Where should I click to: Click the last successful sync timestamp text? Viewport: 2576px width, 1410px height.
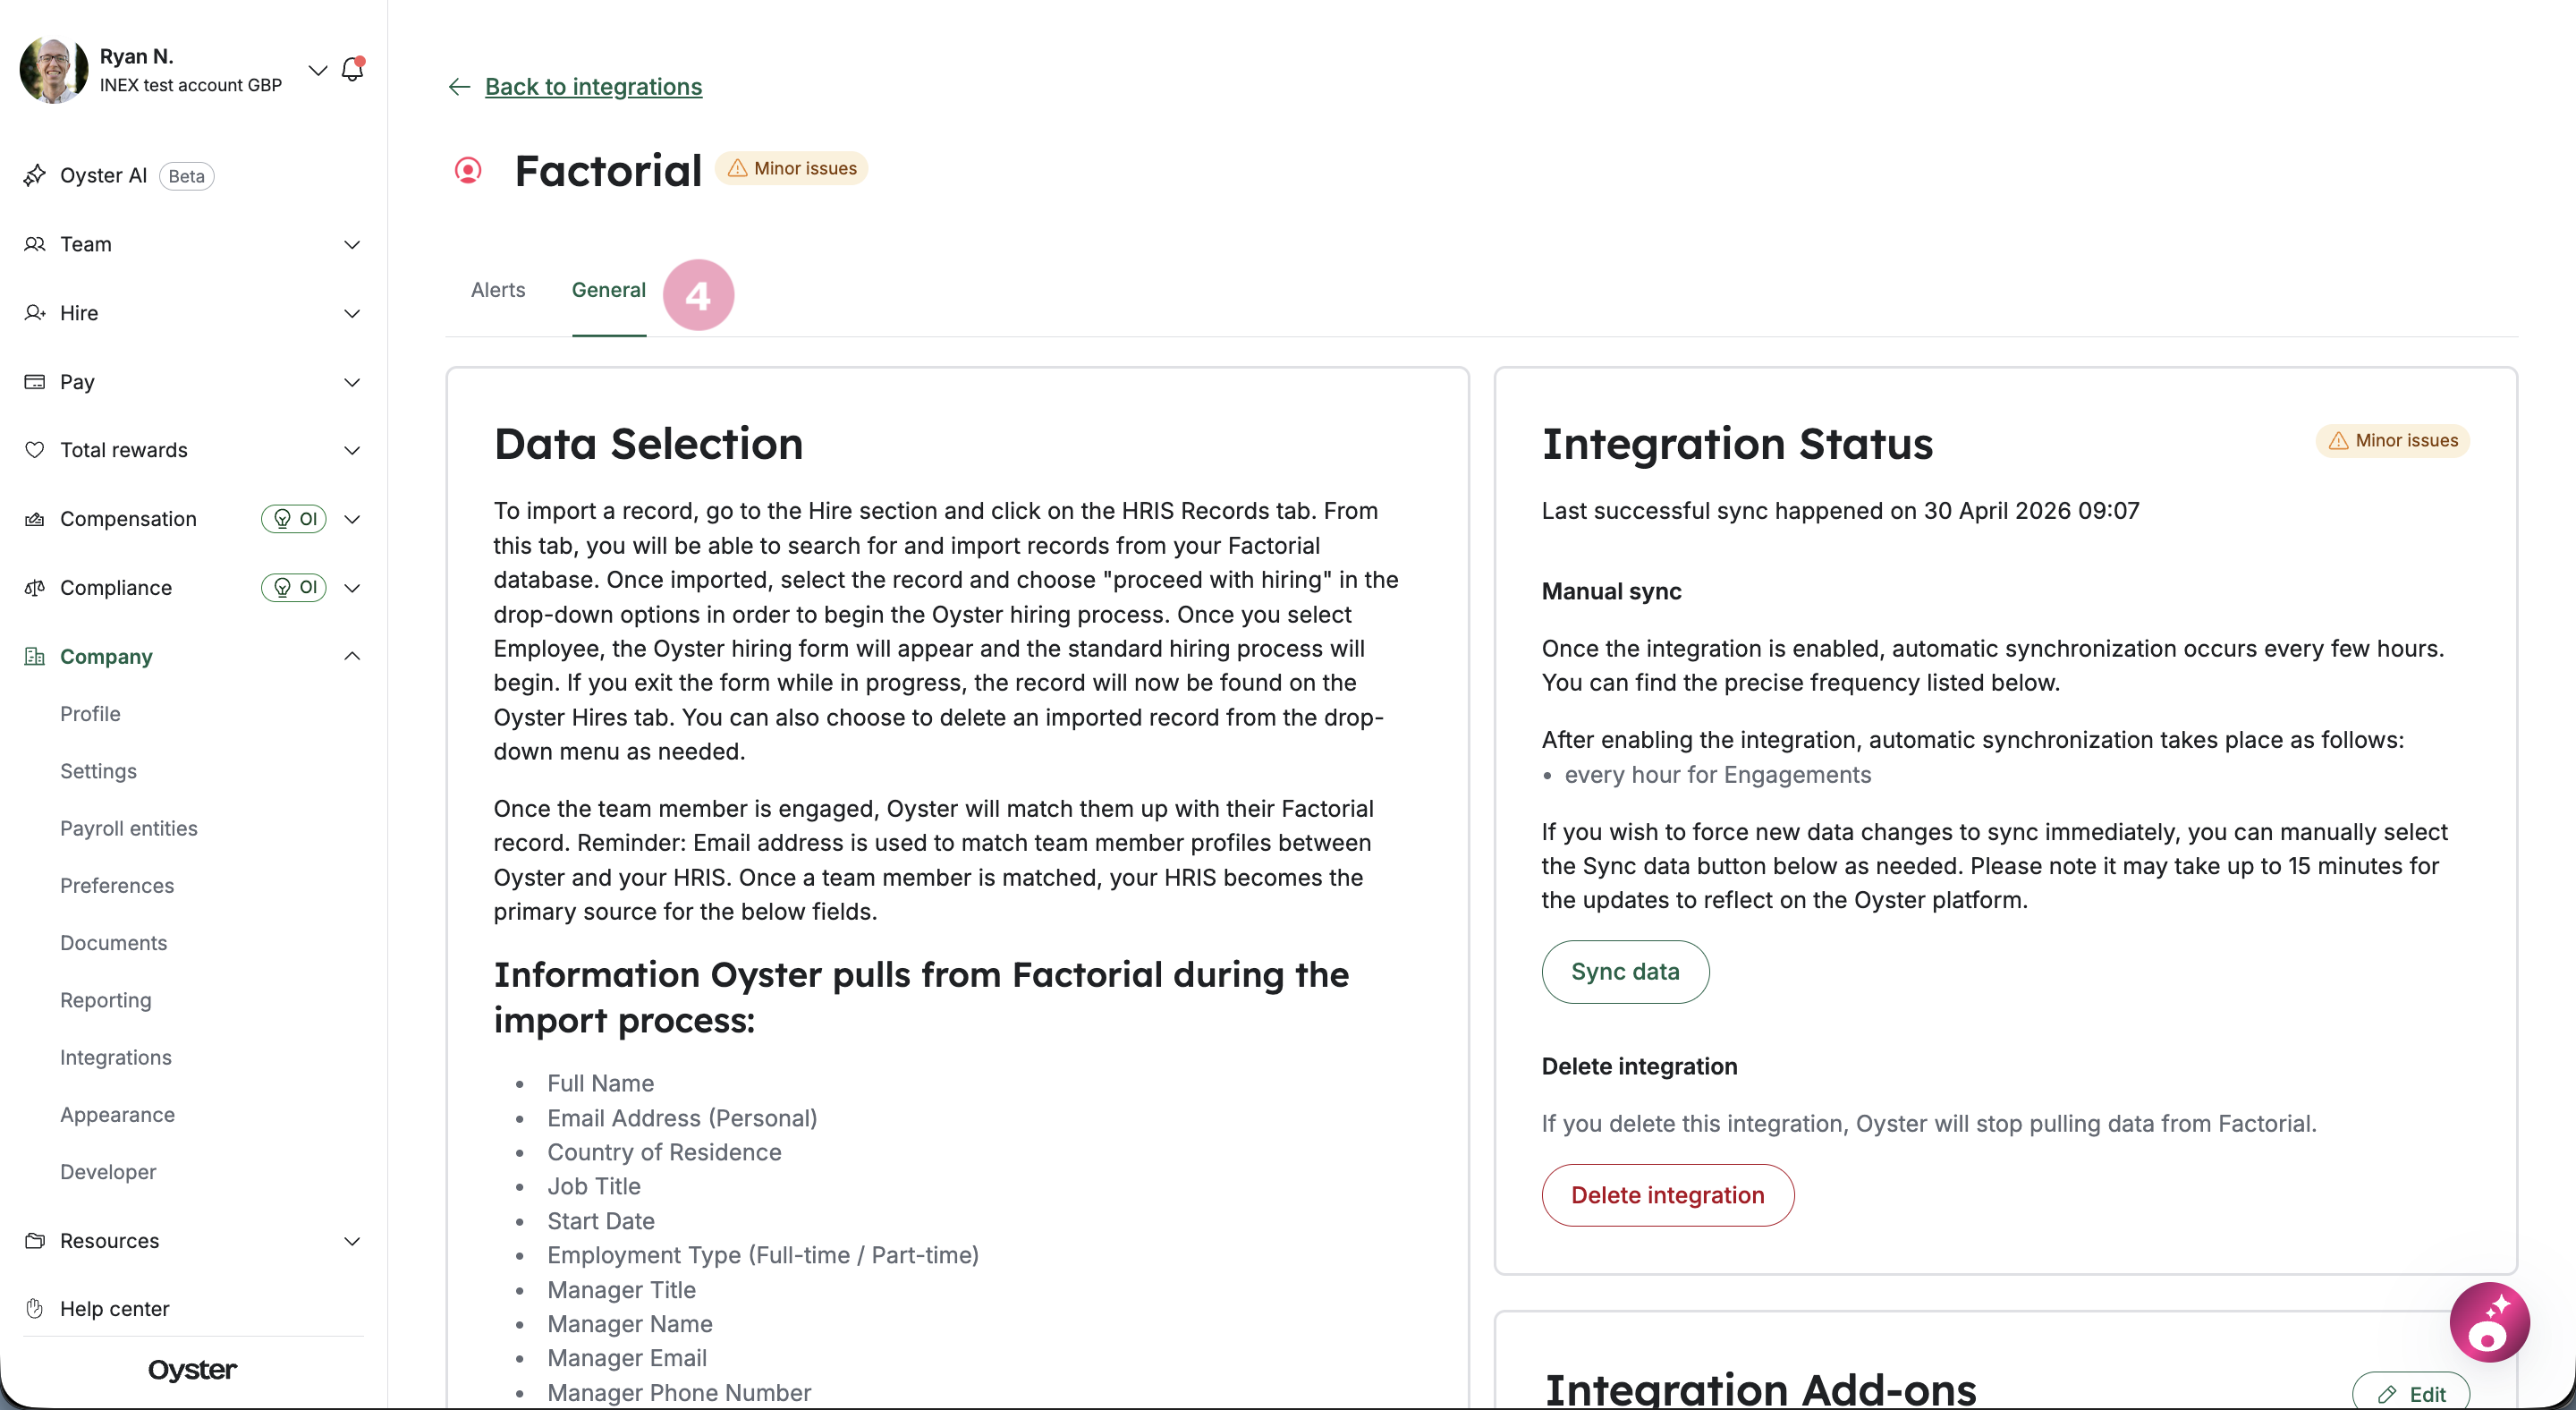1841,511
